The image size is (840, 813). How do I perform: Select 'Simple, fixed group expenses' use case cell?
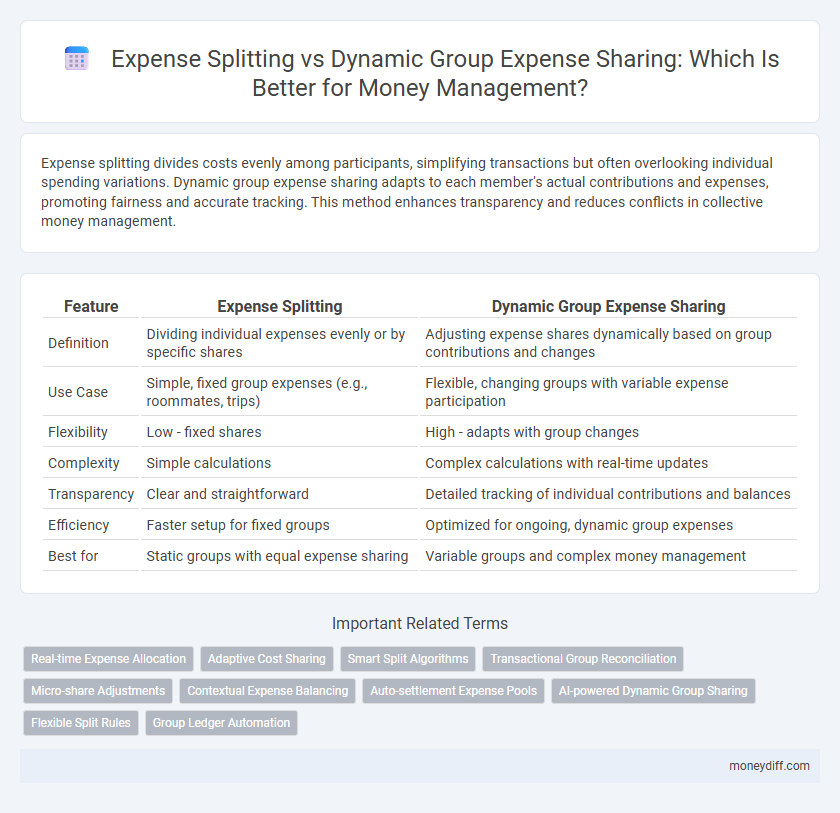tap(280, 392)
